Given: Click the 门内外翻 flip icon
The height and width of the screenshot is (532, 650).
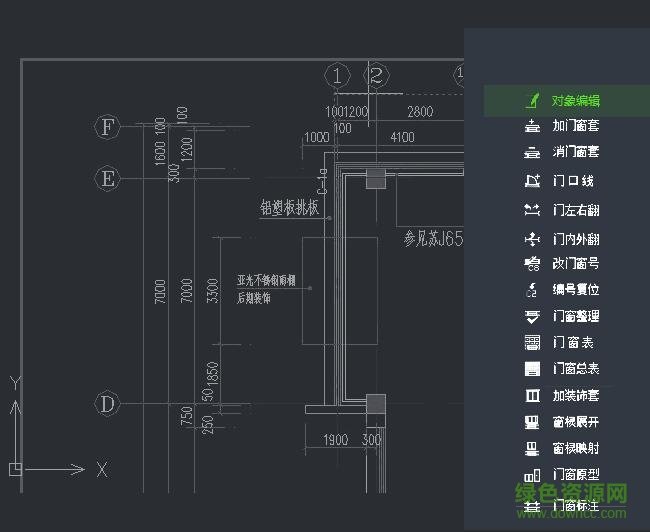Looking at the screenshot, I should (x=532, y=240).
